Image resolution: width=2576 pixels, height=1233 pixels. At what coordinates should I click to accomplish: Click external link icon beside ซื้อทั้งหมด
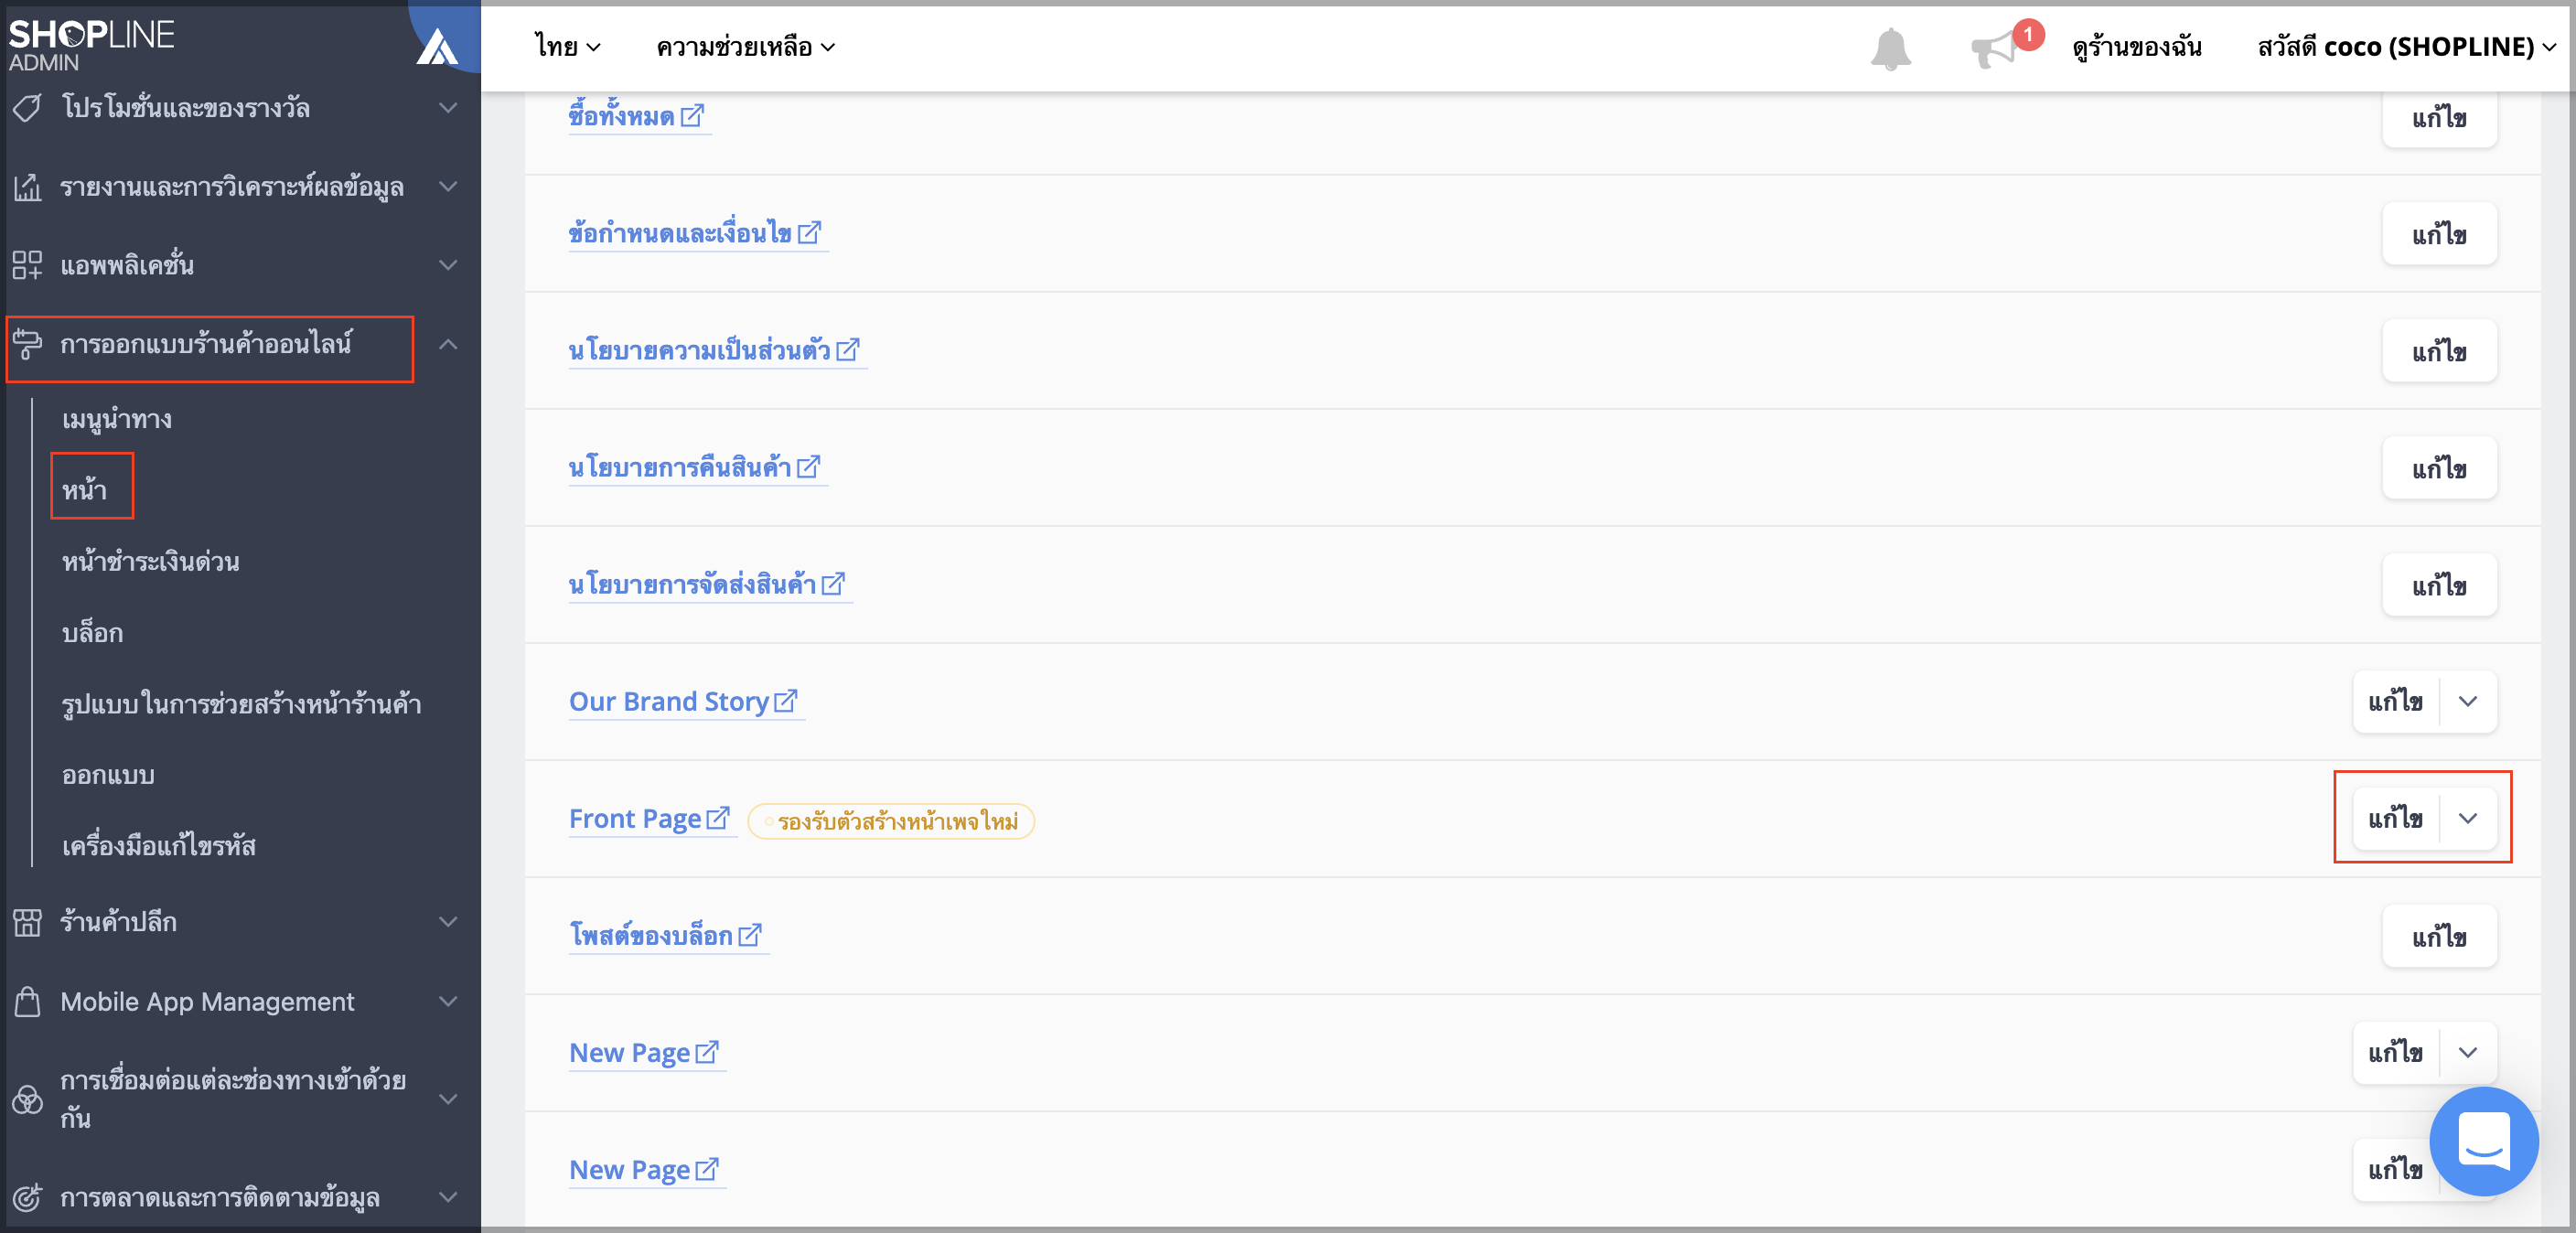692,115
